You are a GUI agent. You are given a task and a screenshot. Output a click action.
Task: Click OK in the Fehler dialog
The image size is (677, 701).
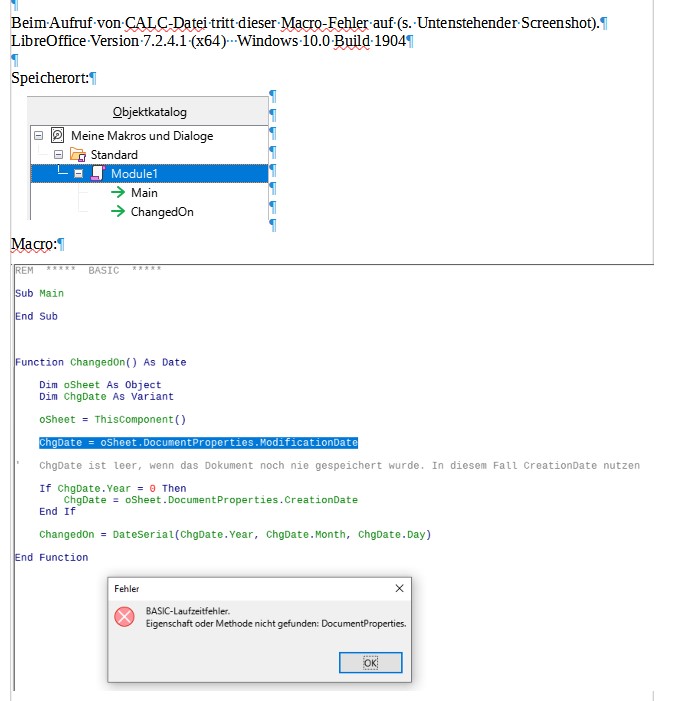(x=370, y=662)
